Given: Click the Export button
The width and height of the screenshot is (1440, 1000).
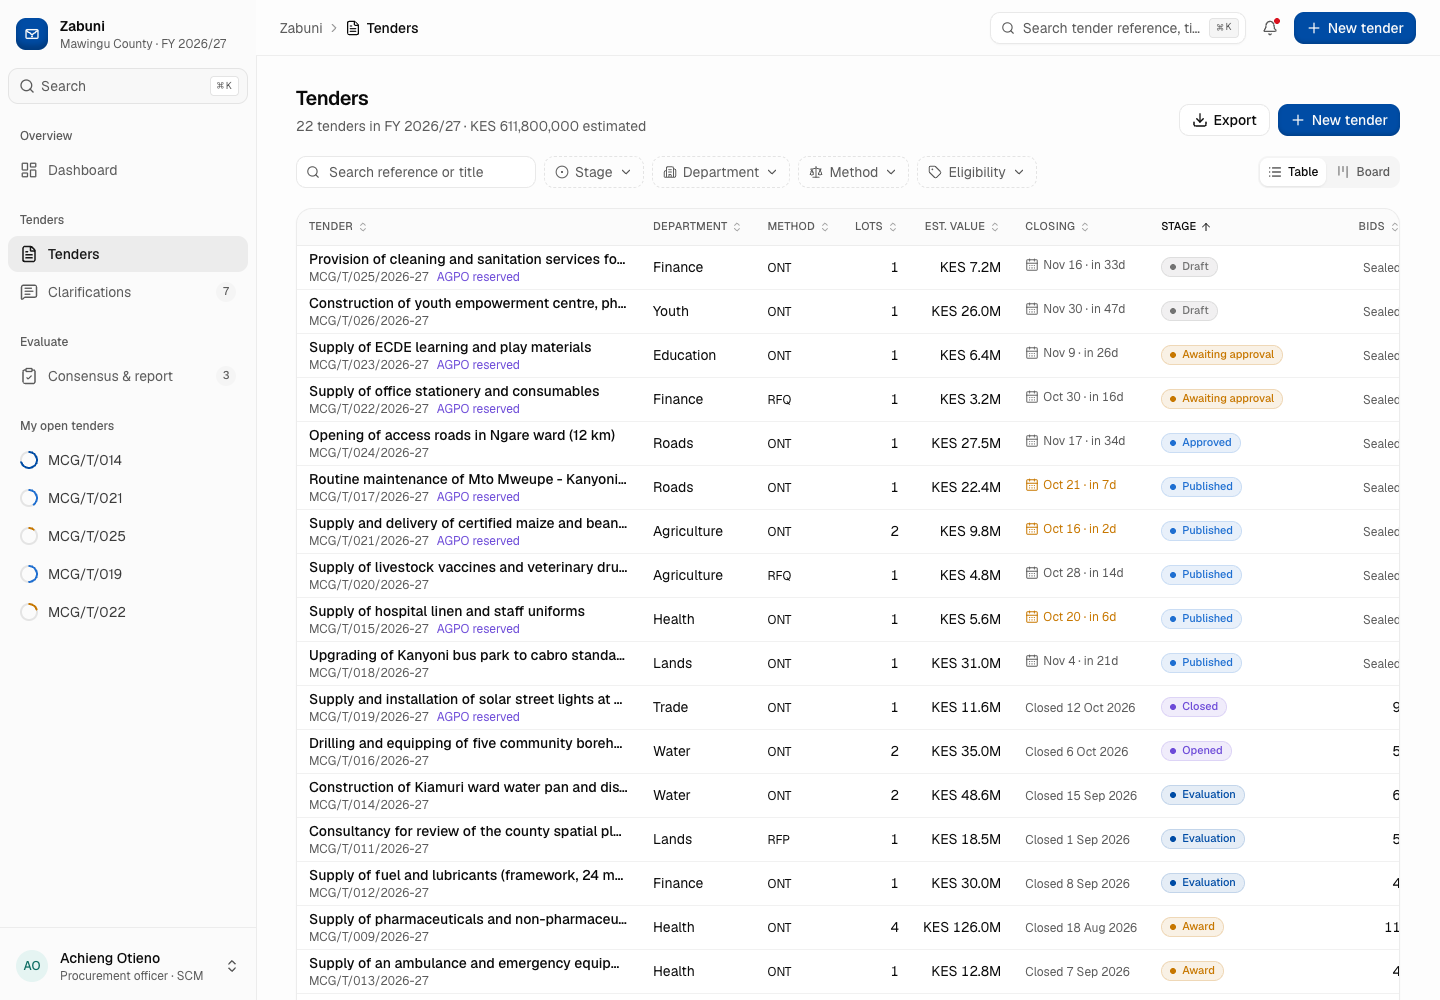Looking at the screenshot, I should click(1224, 120).
